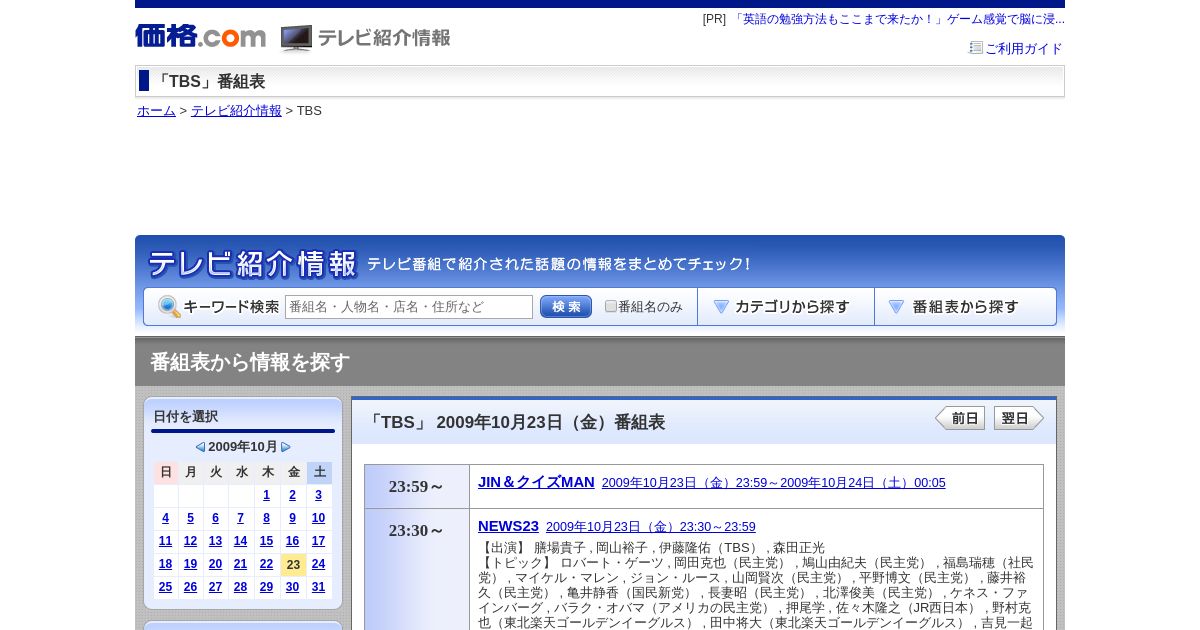The image size is (1200, 630).
Task: Select October 19 in calendar
Action: tap(190, 564)
